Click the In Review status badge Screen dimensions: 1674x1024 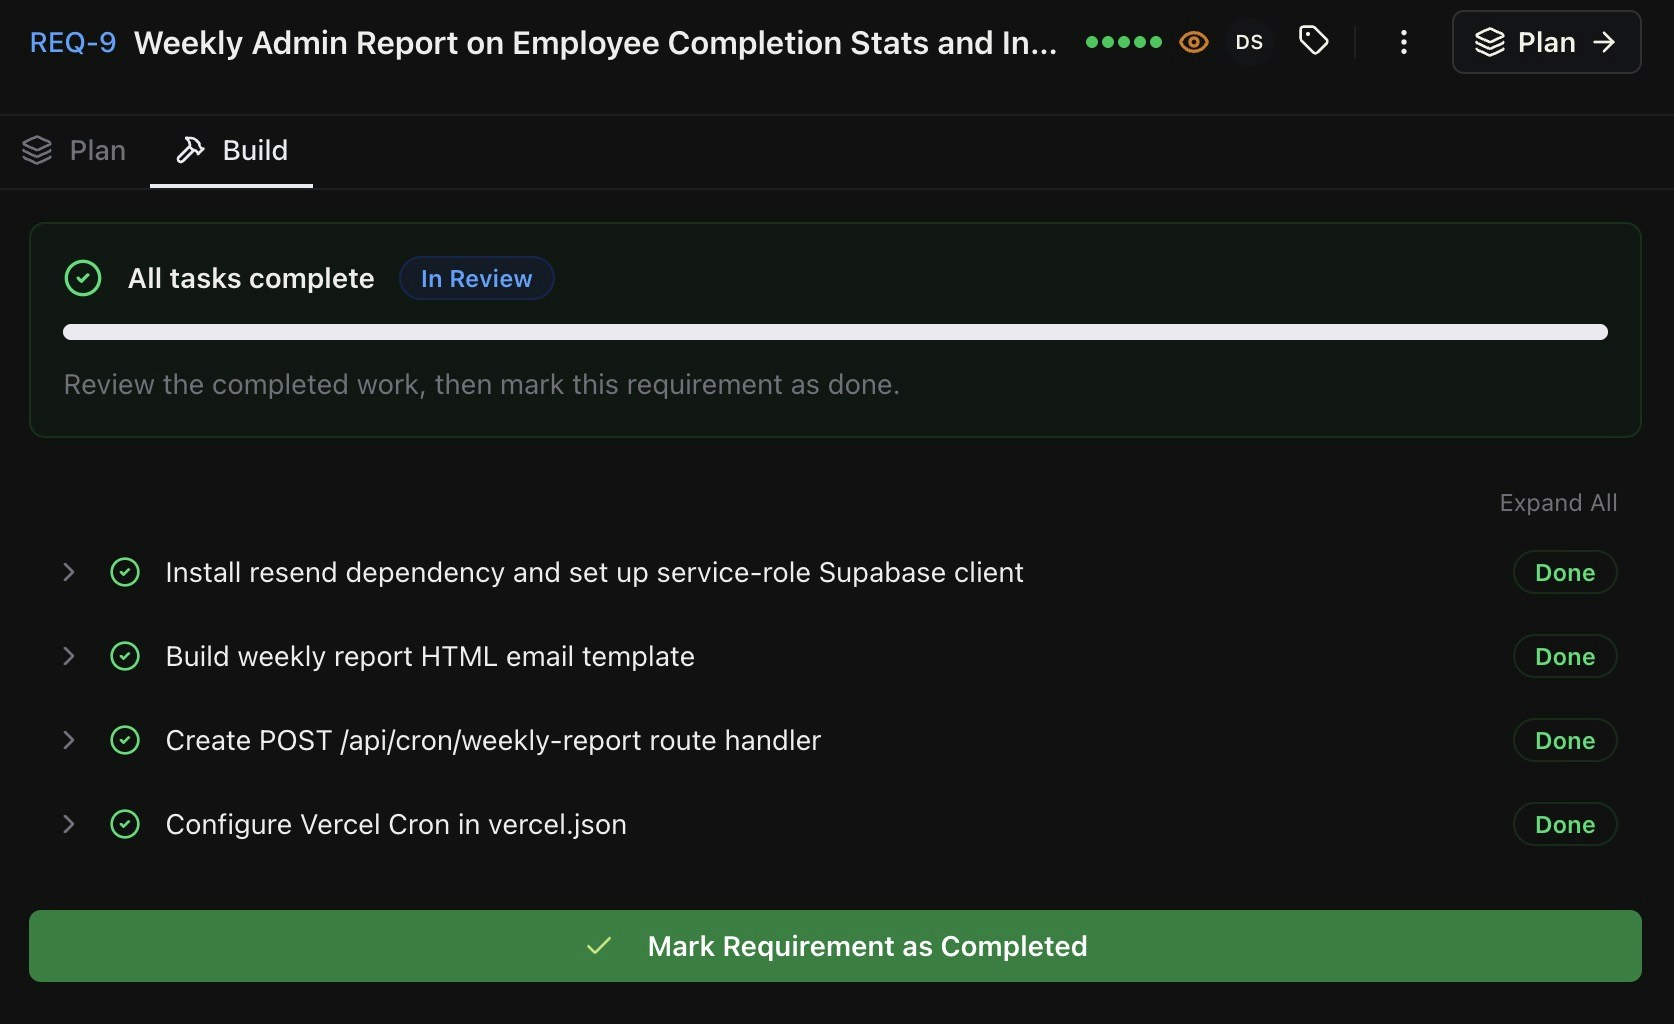(x=476, y=278)
